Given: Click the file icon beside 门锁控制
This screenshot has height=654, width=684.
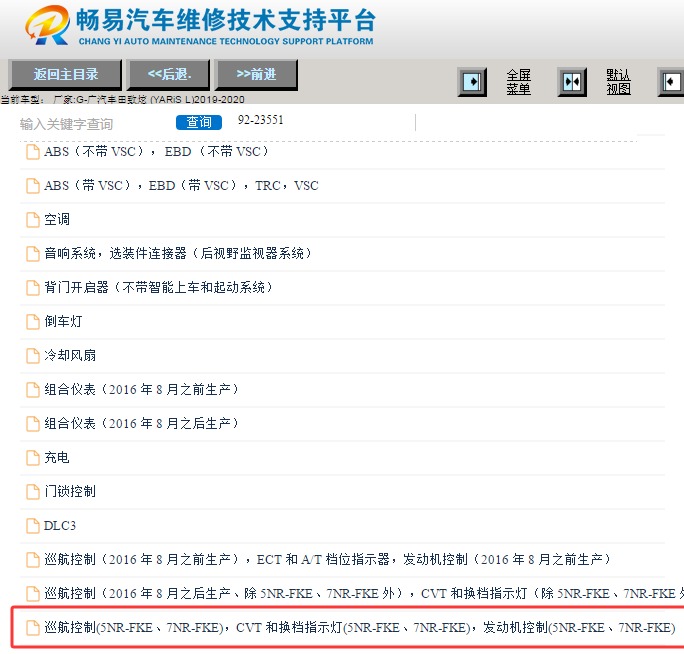Looking at the screenshot, I should 33,492.
